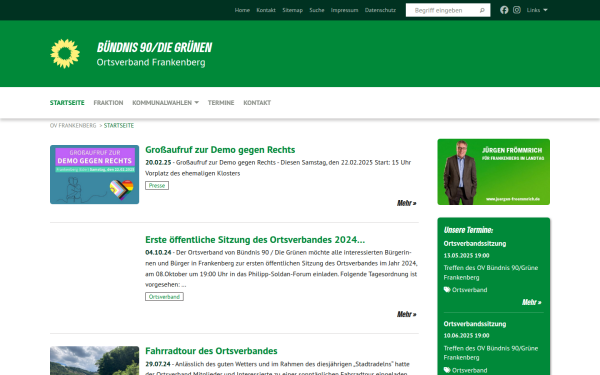
Task: Click date text 04.10.24
Action: point(158,252)
